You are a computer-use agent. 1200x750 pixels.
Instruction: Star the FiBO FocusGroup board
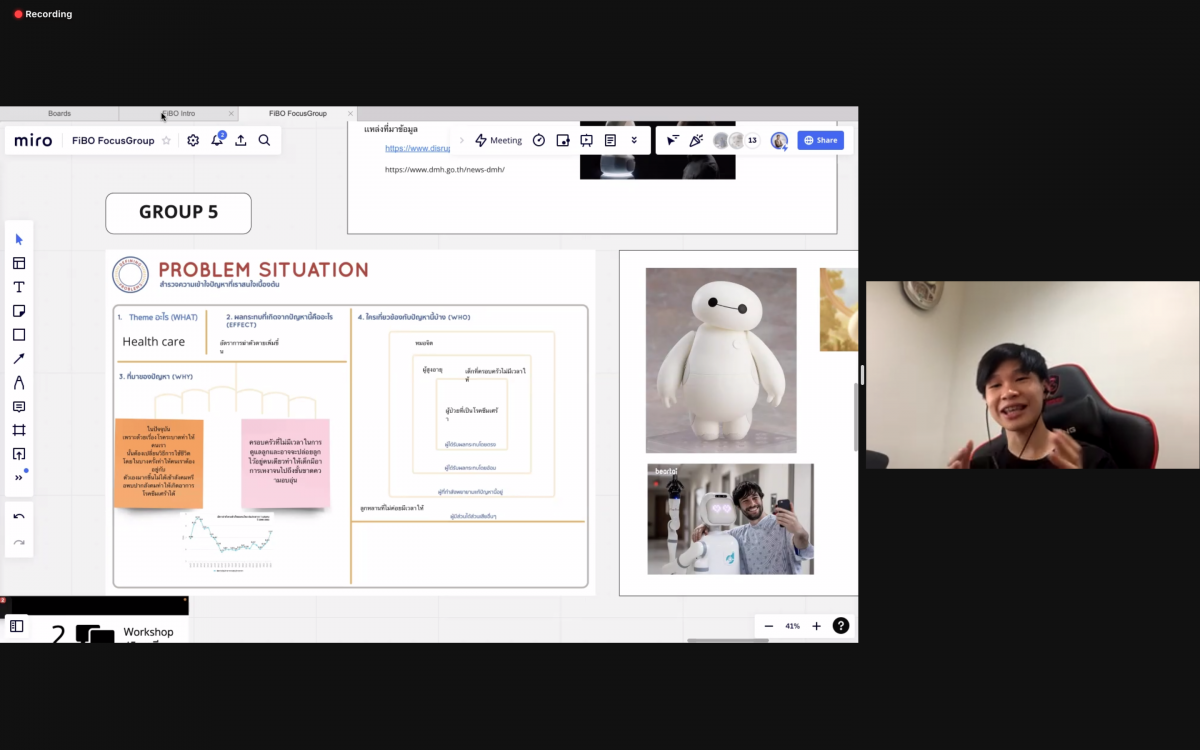[x=167, y=141]
